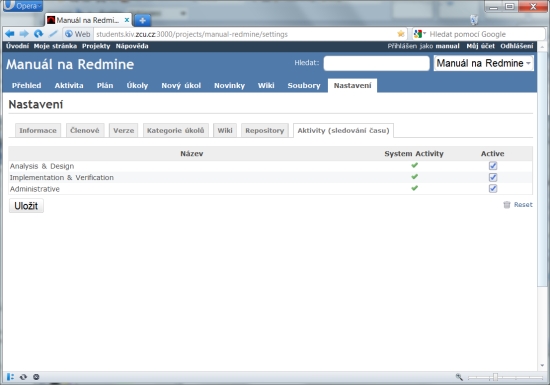The image size is (550, 385).
Task: Click the Projekty top menu link
Action: [x=96, y=46]
